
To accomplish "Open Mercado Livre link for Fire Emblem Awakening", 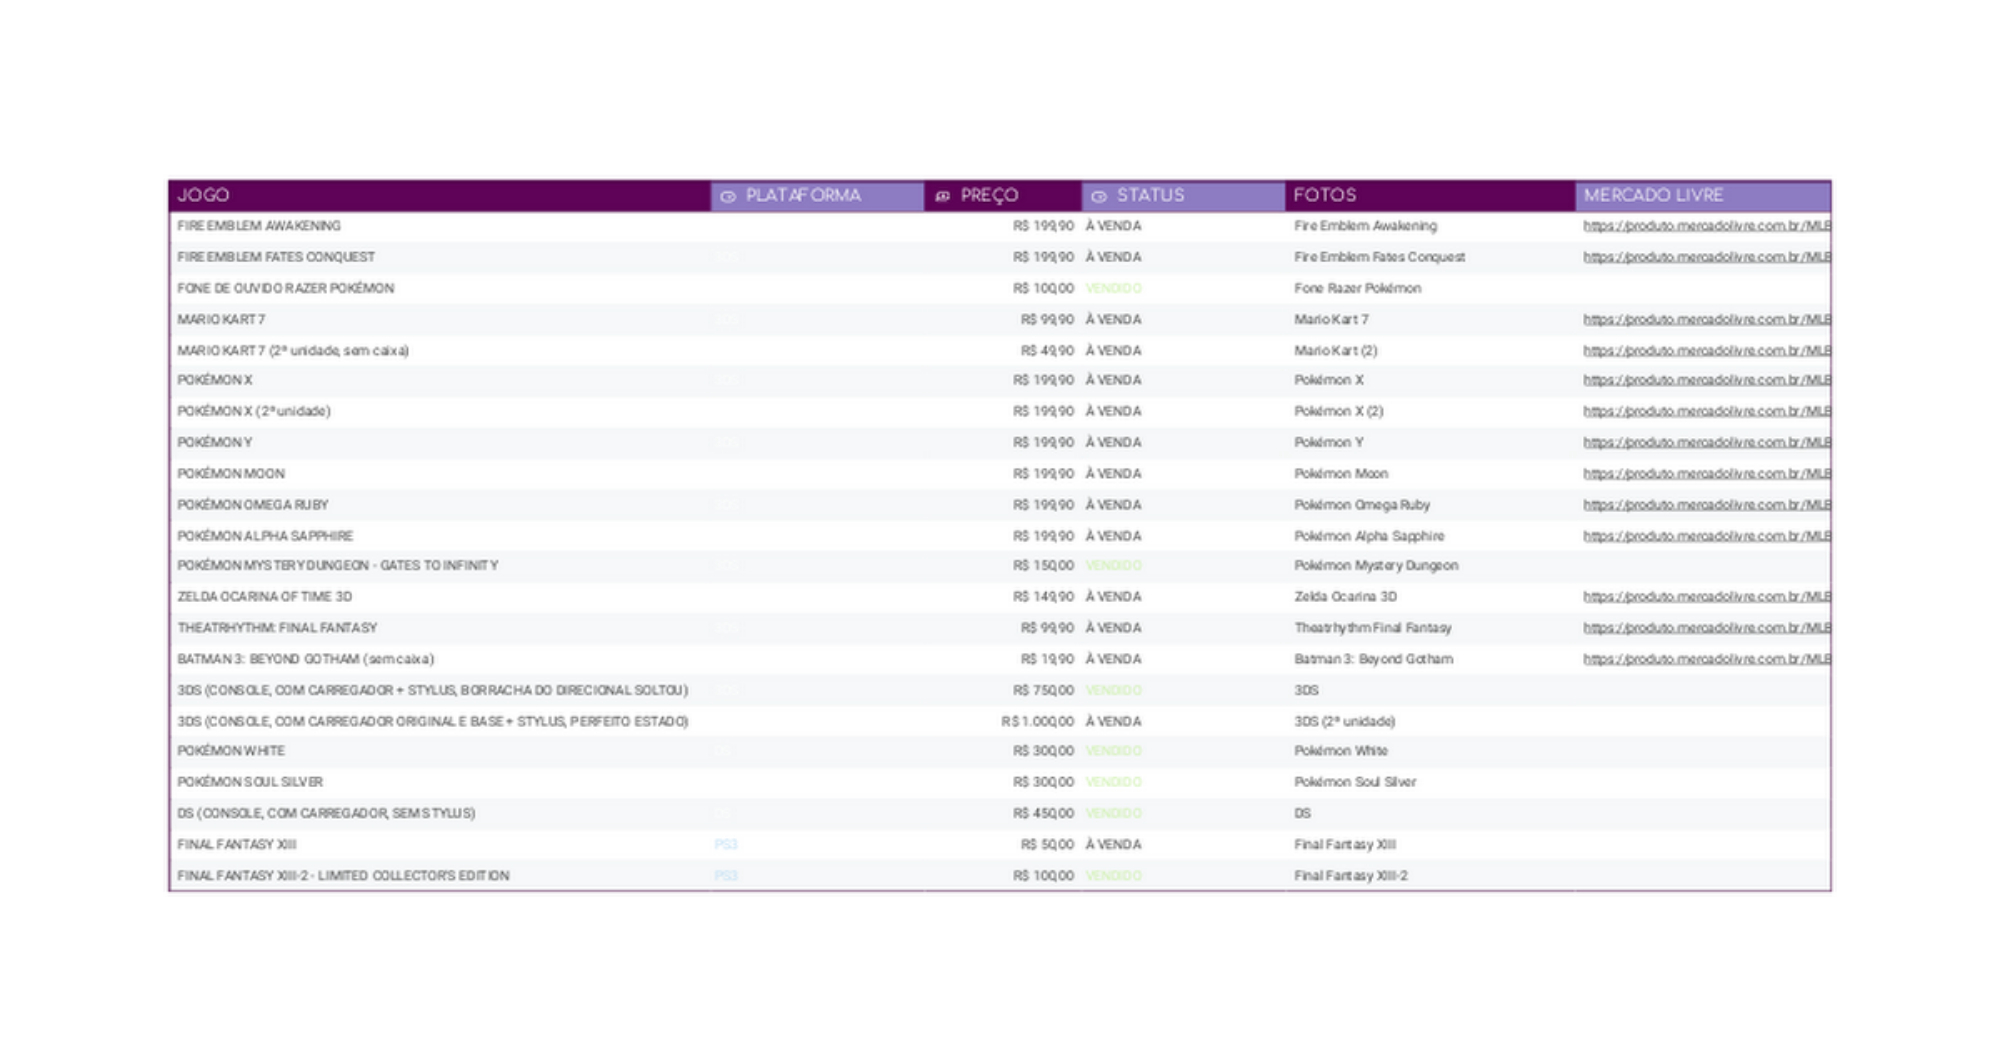I will tap(1706, 226).
